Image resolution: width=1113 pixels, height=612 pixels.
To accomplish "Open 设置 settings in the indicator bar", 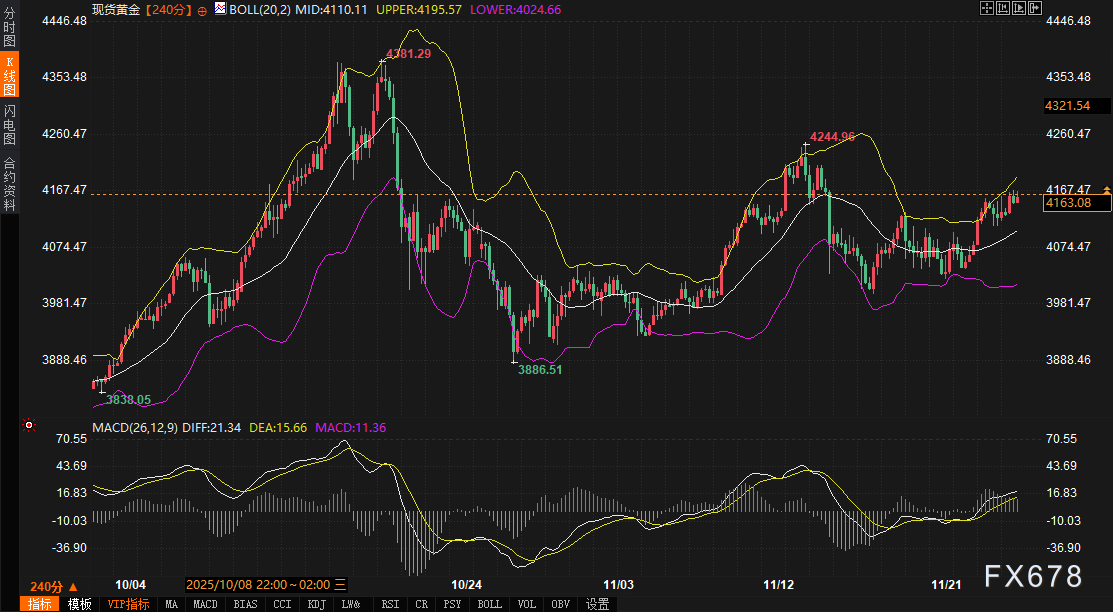I will pyautogui.click(x=597, y=604).
